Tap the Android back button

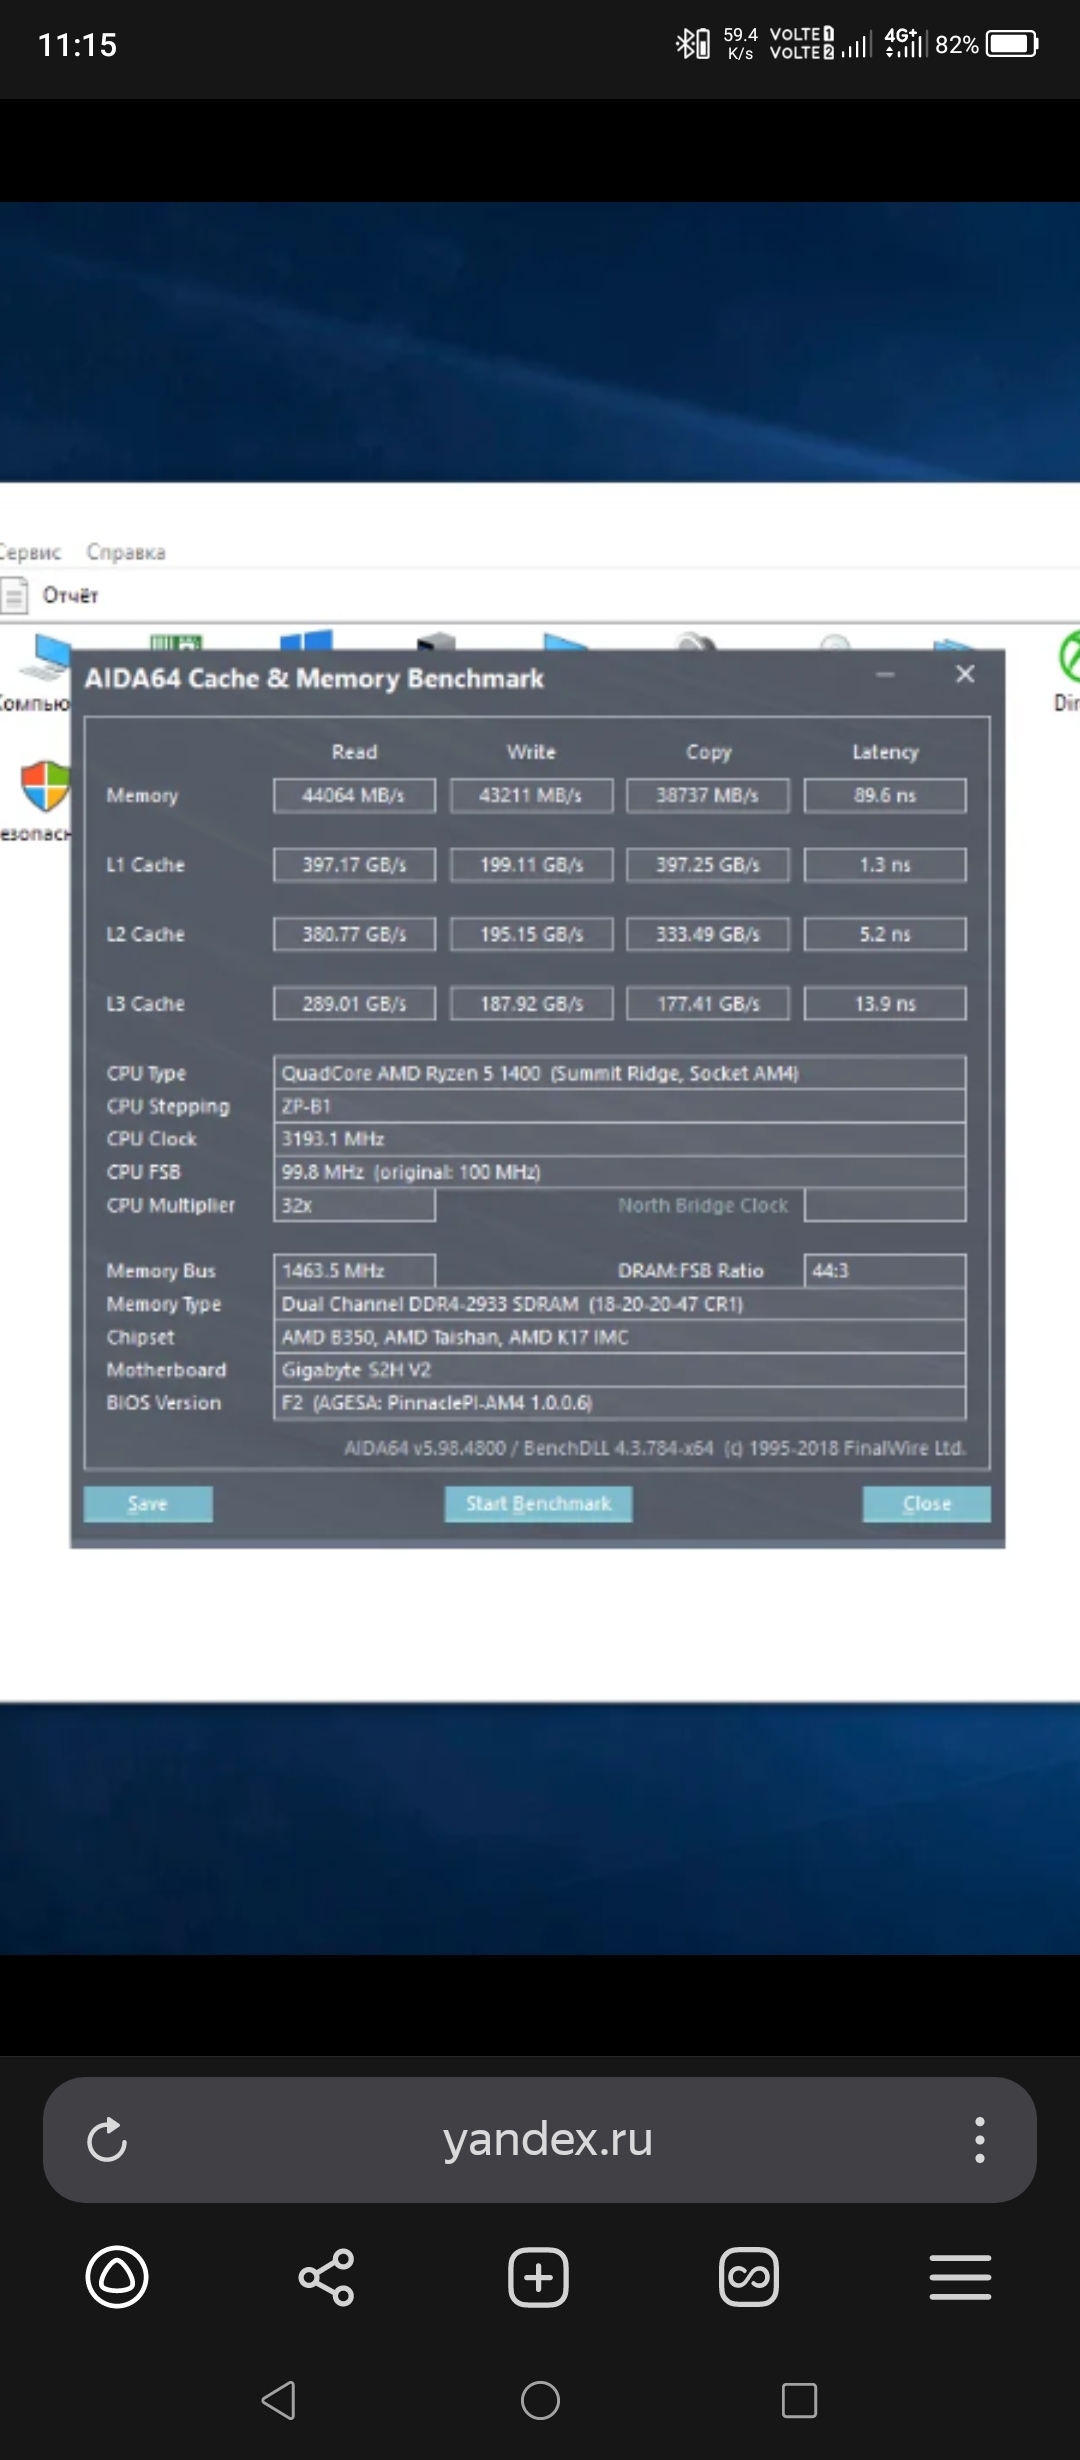[279, 2400]
